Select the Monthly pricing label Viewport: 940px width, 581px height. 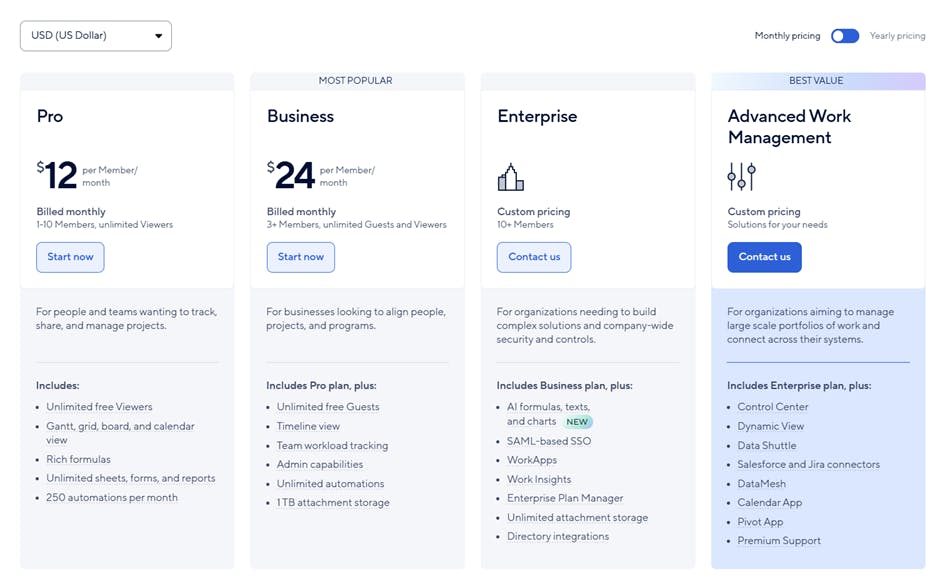[785, 35]
